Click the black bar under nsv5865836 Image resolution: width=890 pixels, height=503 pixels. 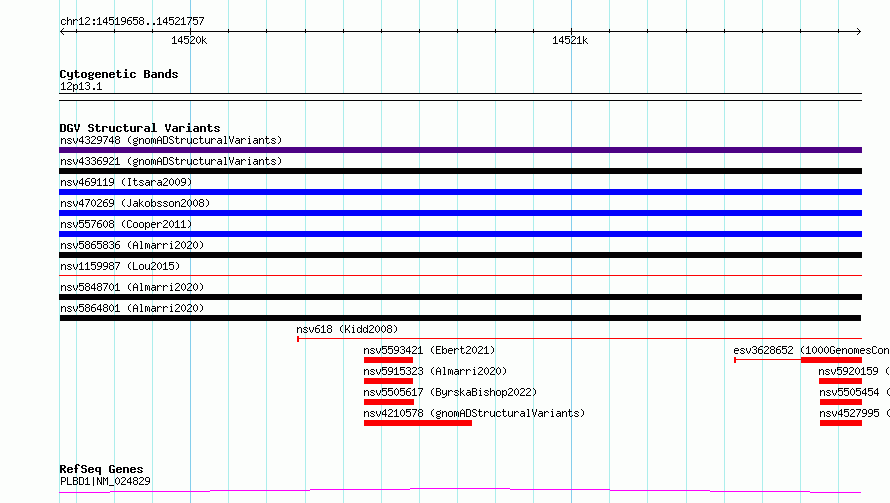click(x=460, y=255)
